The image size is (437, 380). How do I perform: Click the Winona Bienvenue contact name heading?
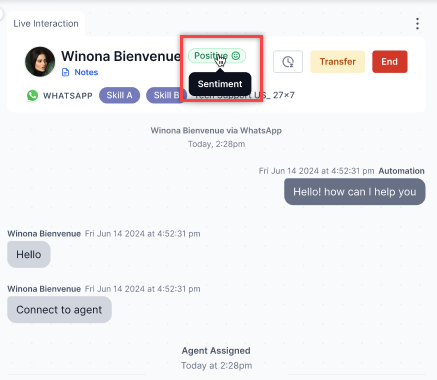pos(121,56)
